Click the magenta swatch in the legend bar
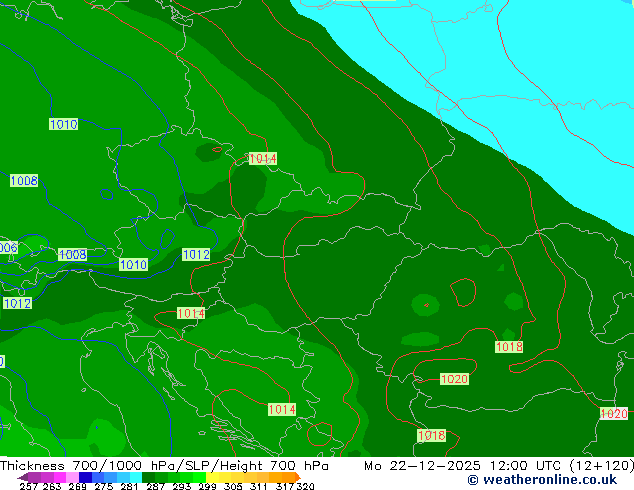 tap(60, 477)
